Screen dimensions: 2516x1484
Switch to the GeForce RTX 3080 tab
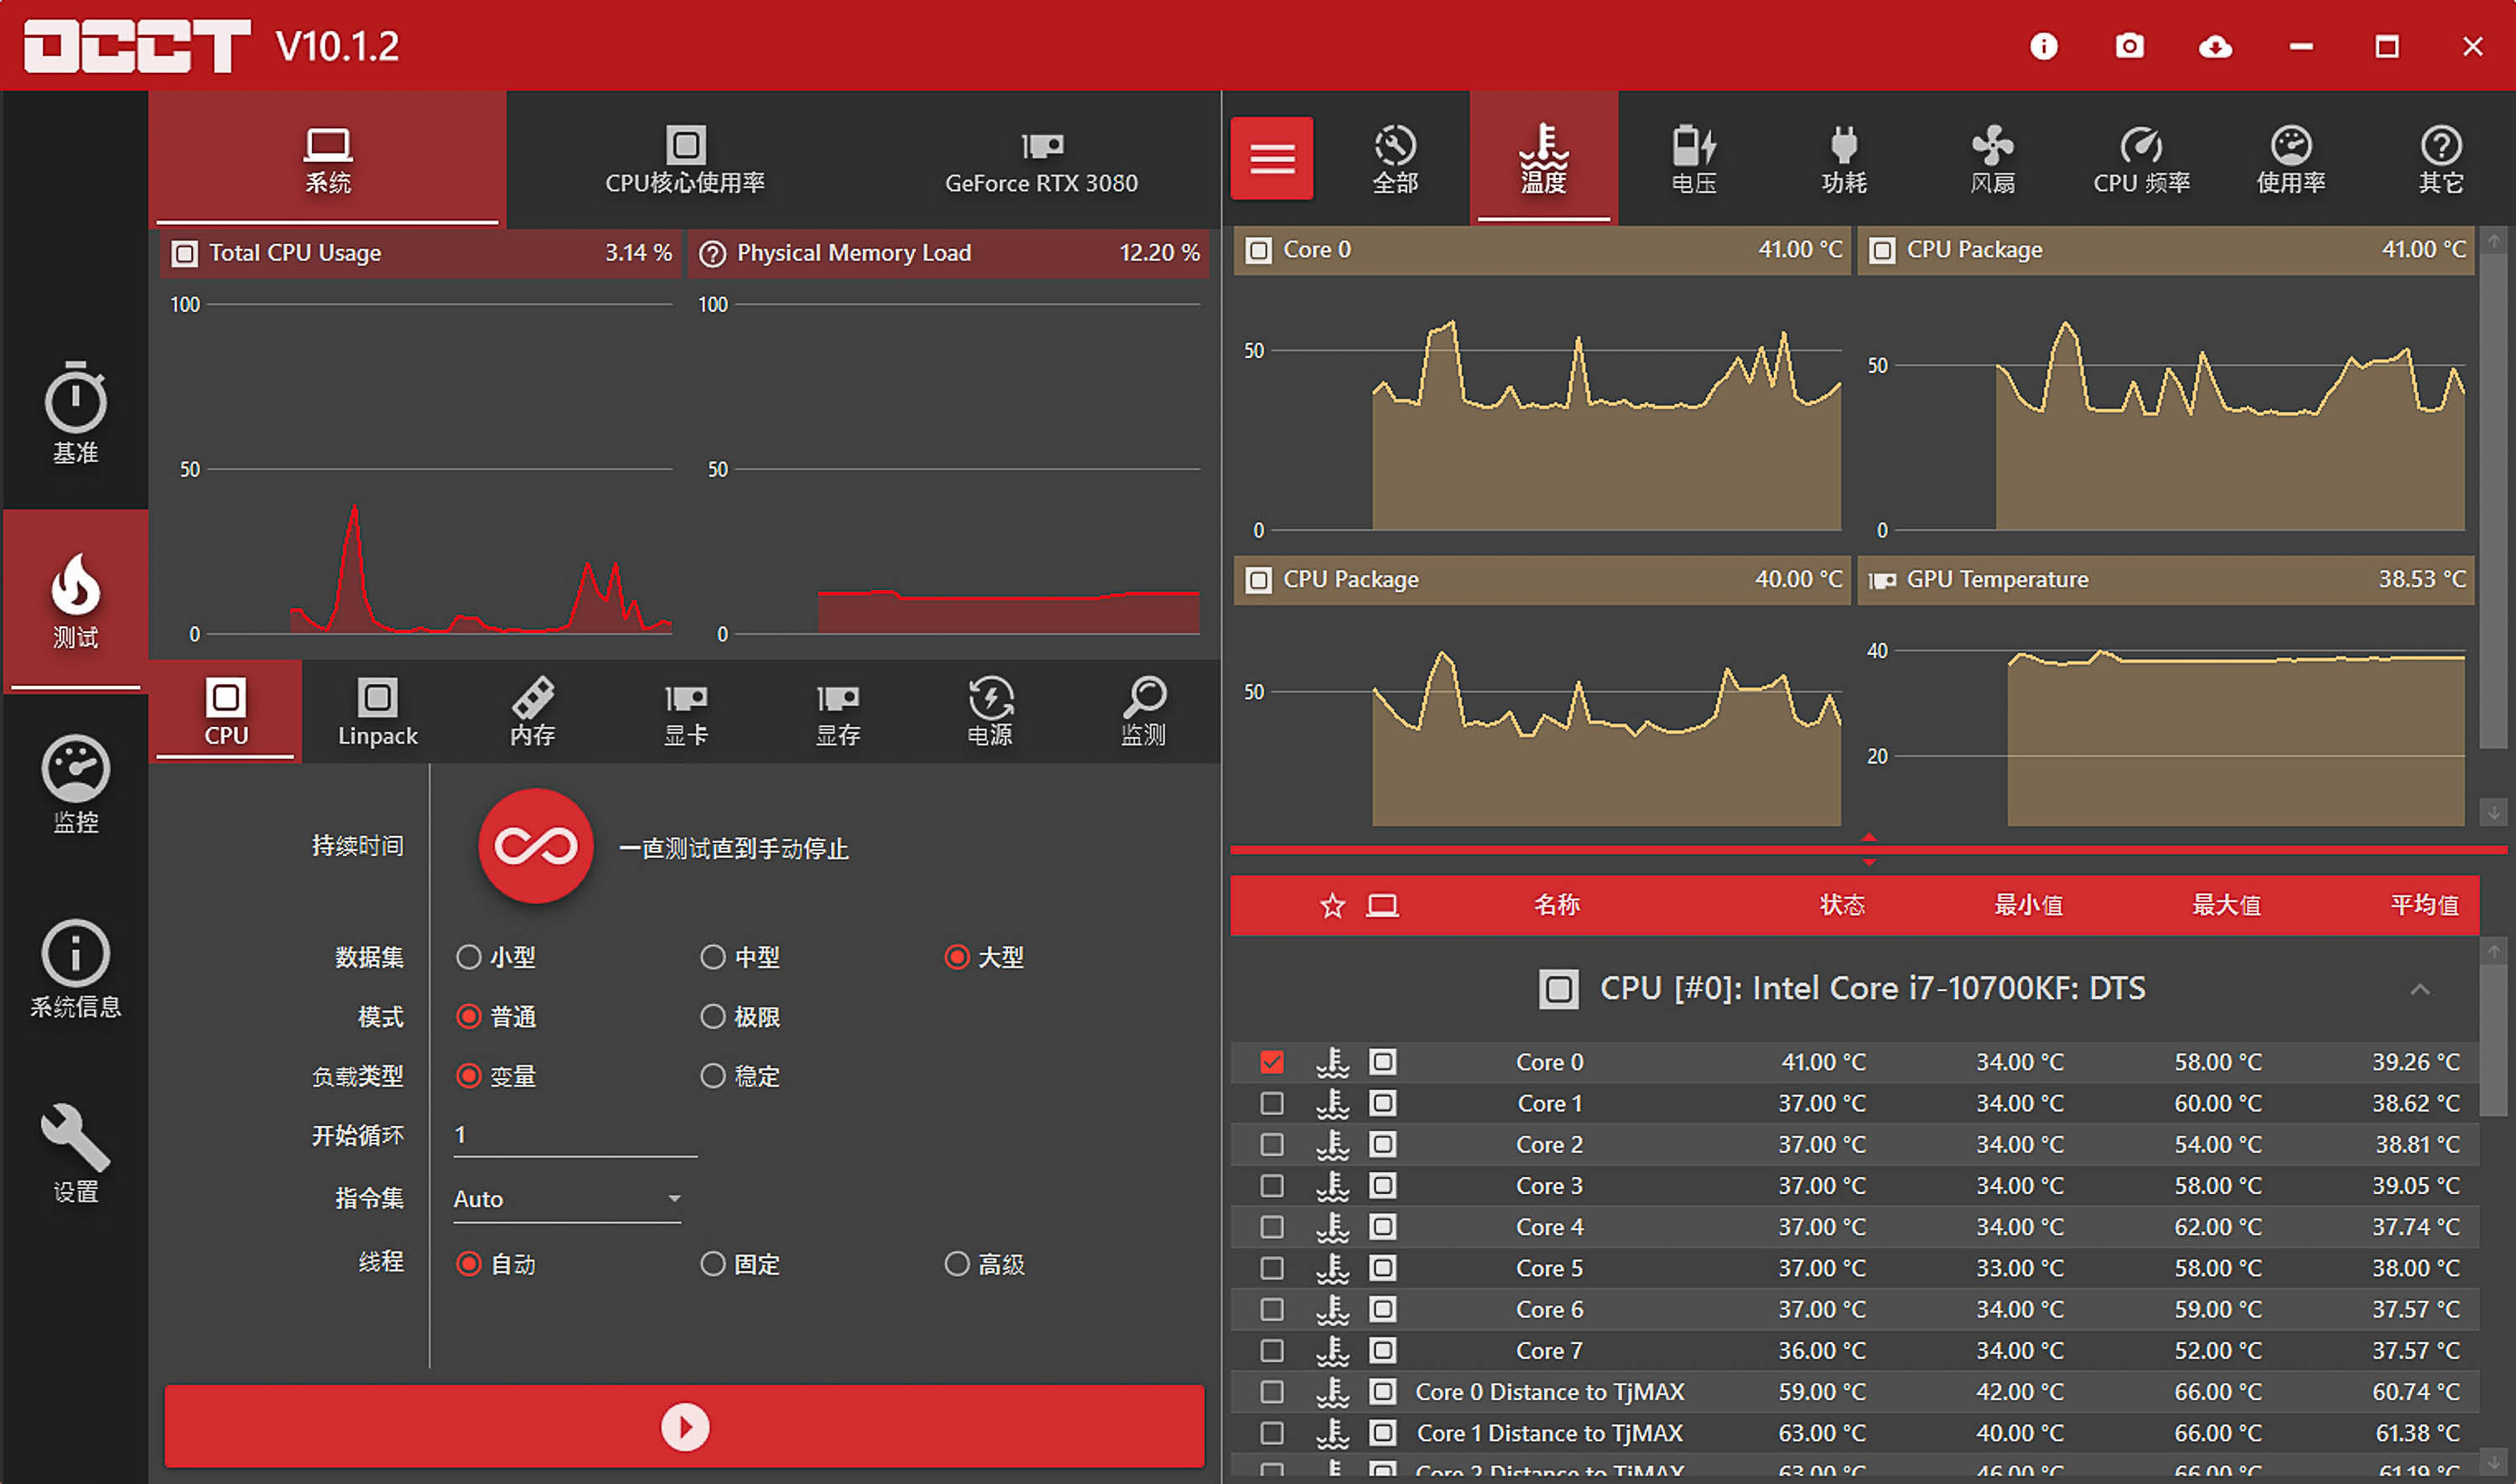pos(1041,160)
